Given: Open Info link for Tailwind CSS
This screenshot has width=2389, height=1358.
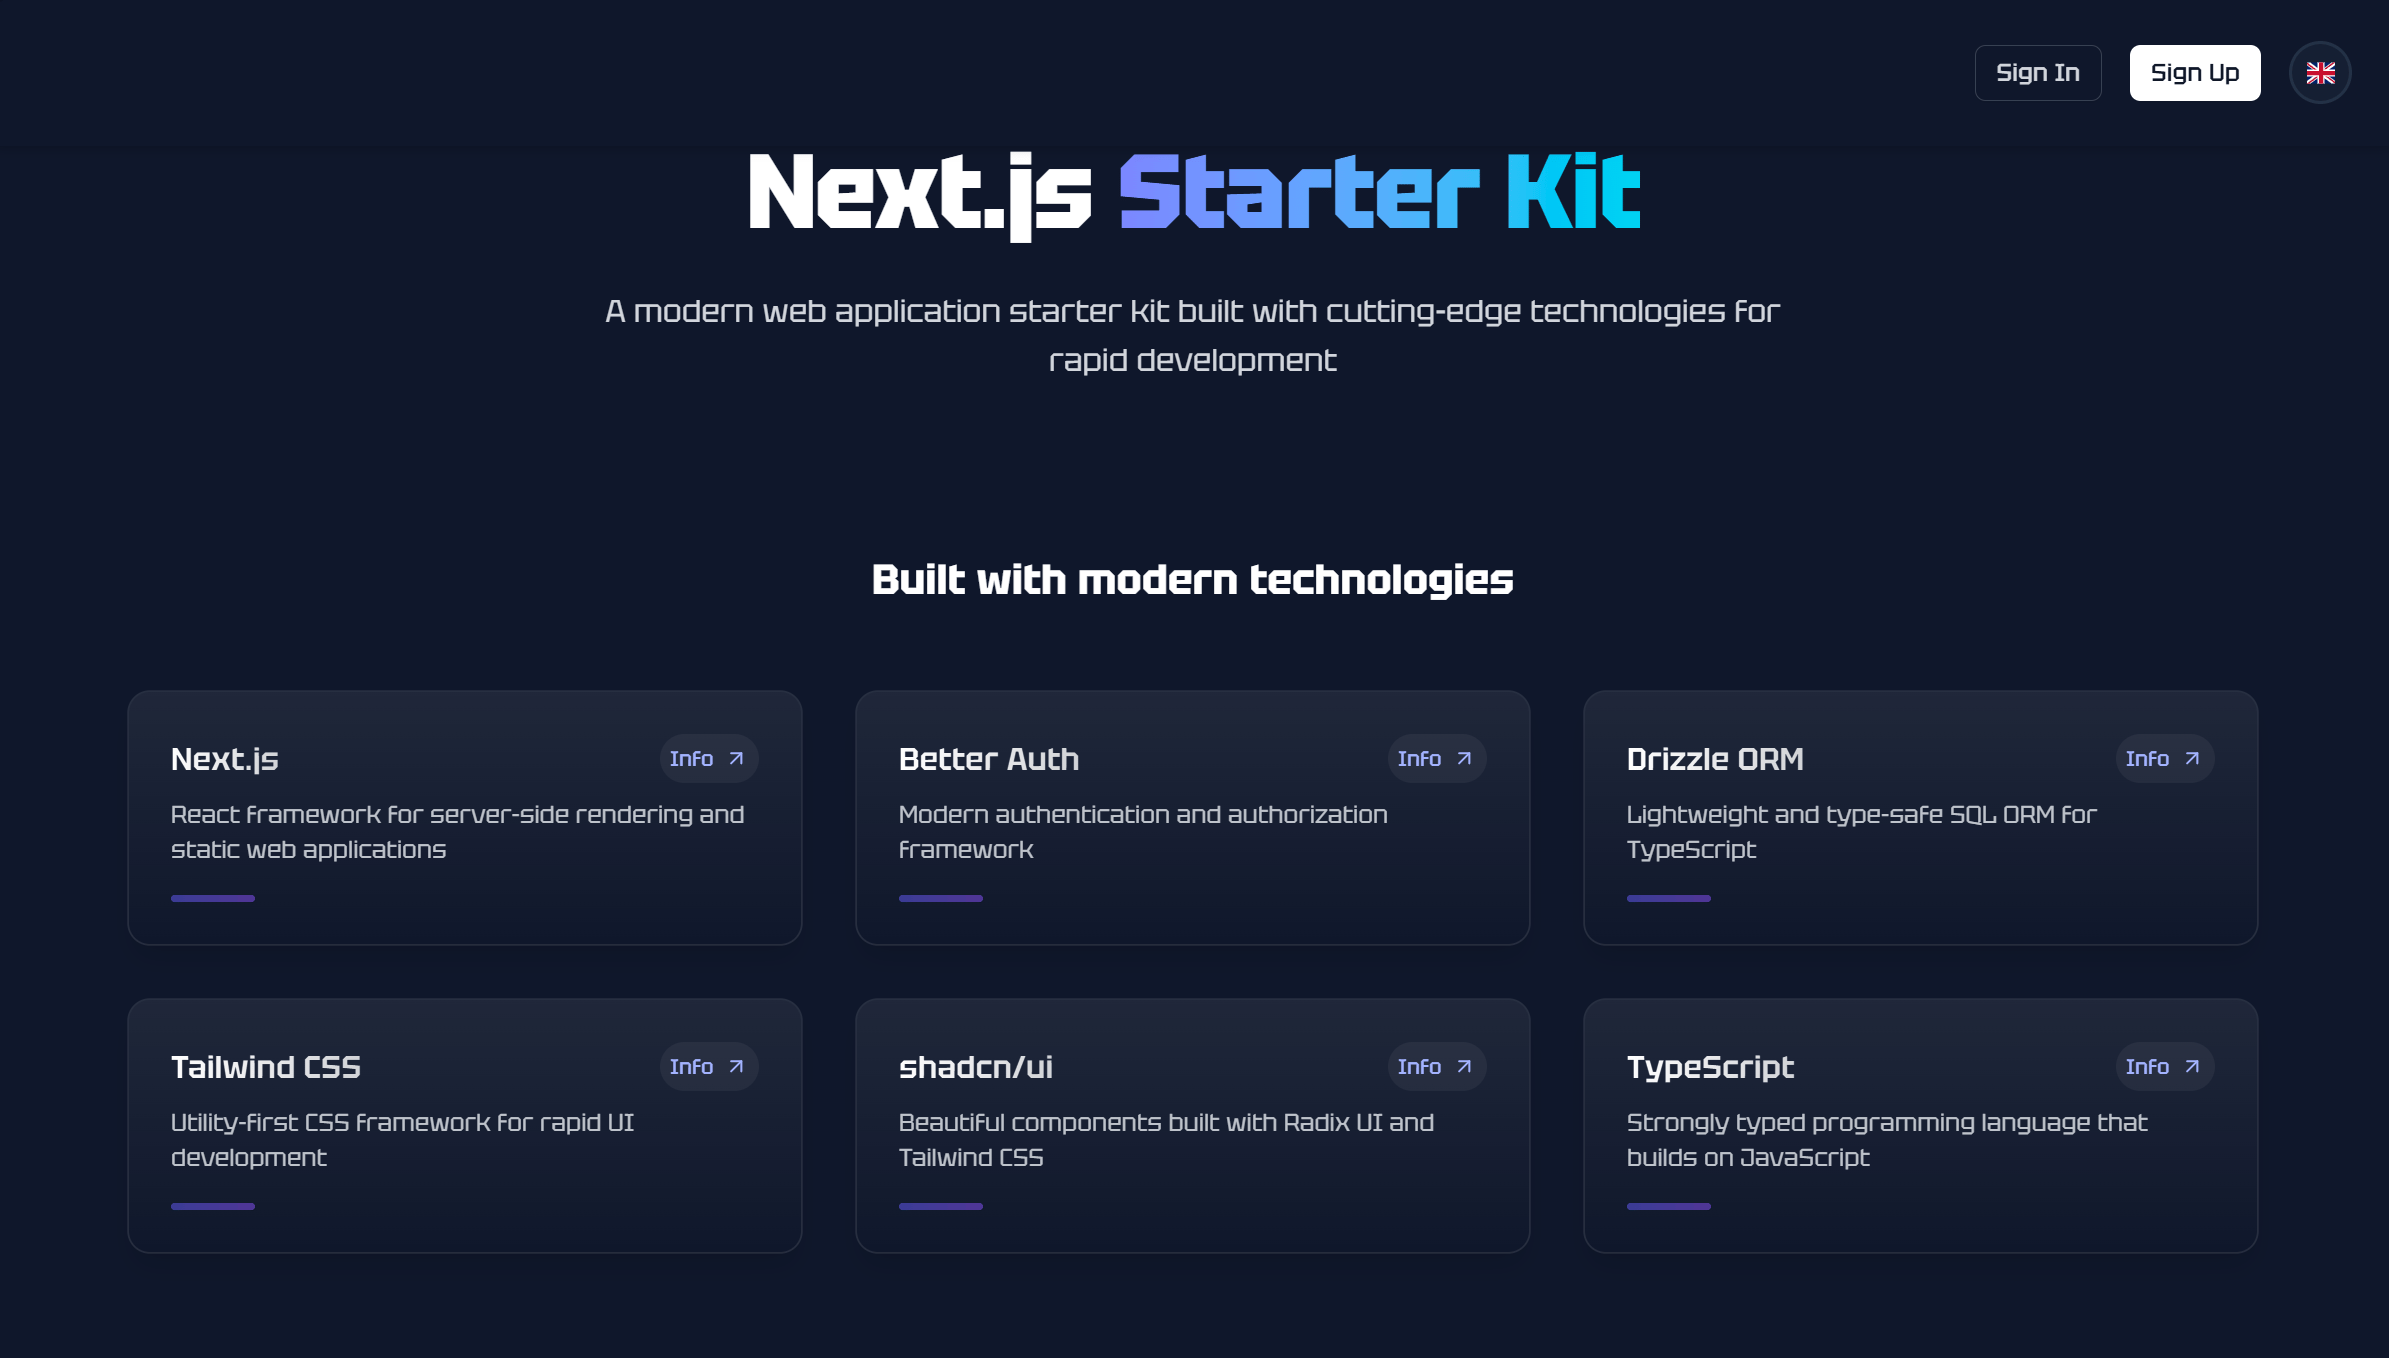Looking at the screenshot, I should pyautogui.click(x=708, y=1067).
